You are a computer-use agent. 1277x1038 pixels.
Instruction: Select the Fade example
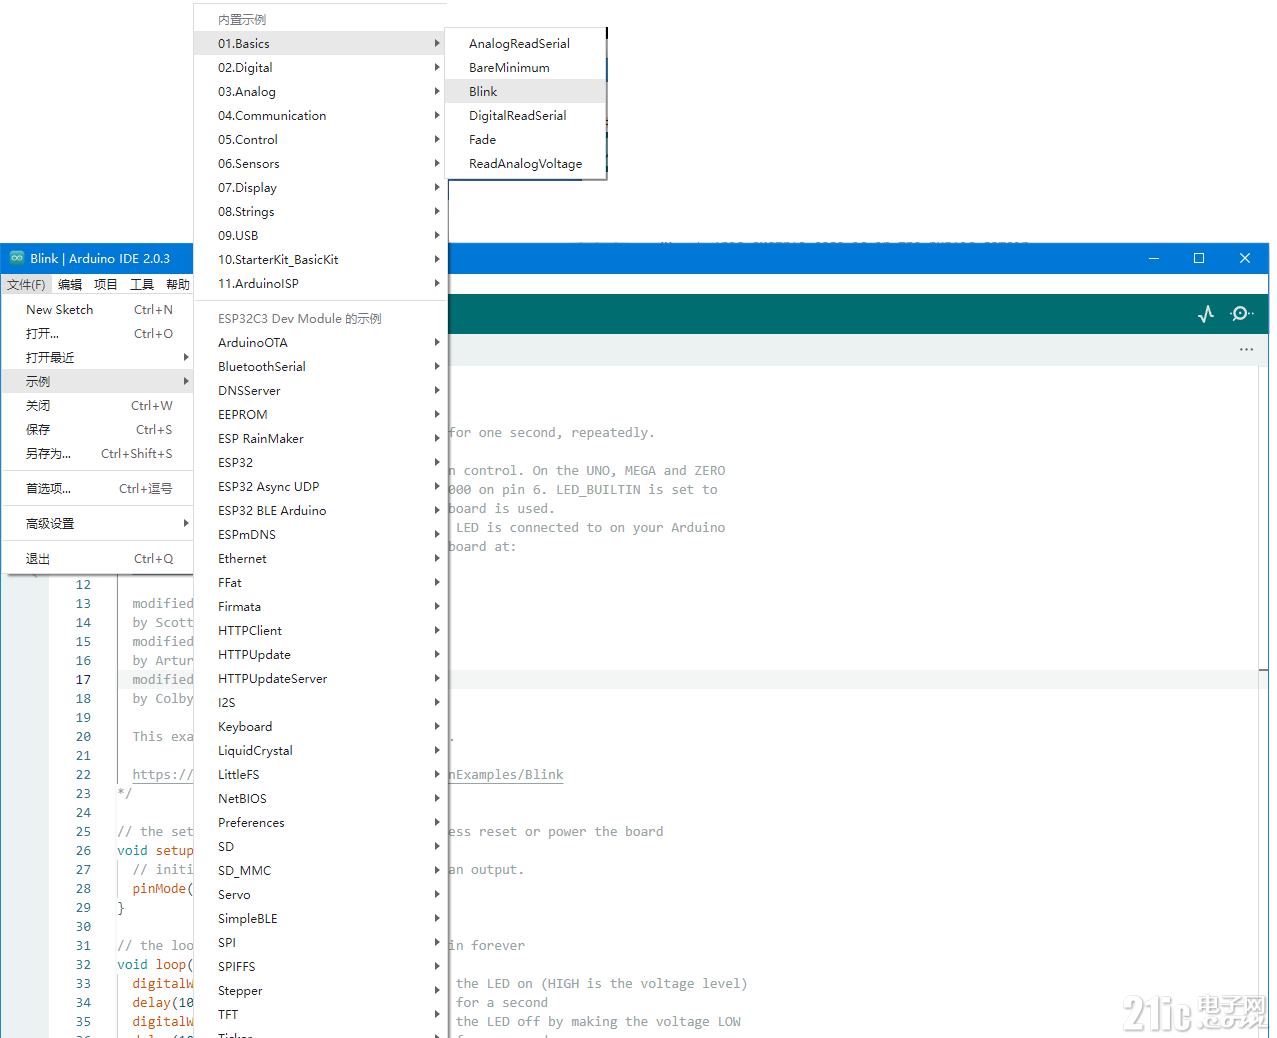[526, 140]
